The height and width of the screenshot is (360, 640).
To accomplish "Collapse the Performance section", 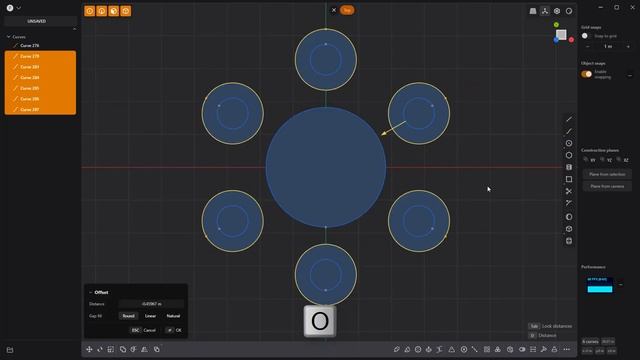I will (620, 284).
